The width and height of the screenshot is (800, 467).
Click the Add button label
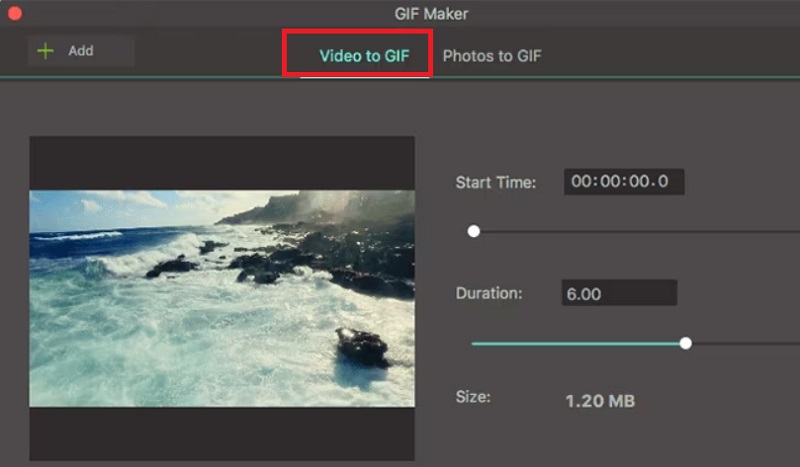click(81, 51)
